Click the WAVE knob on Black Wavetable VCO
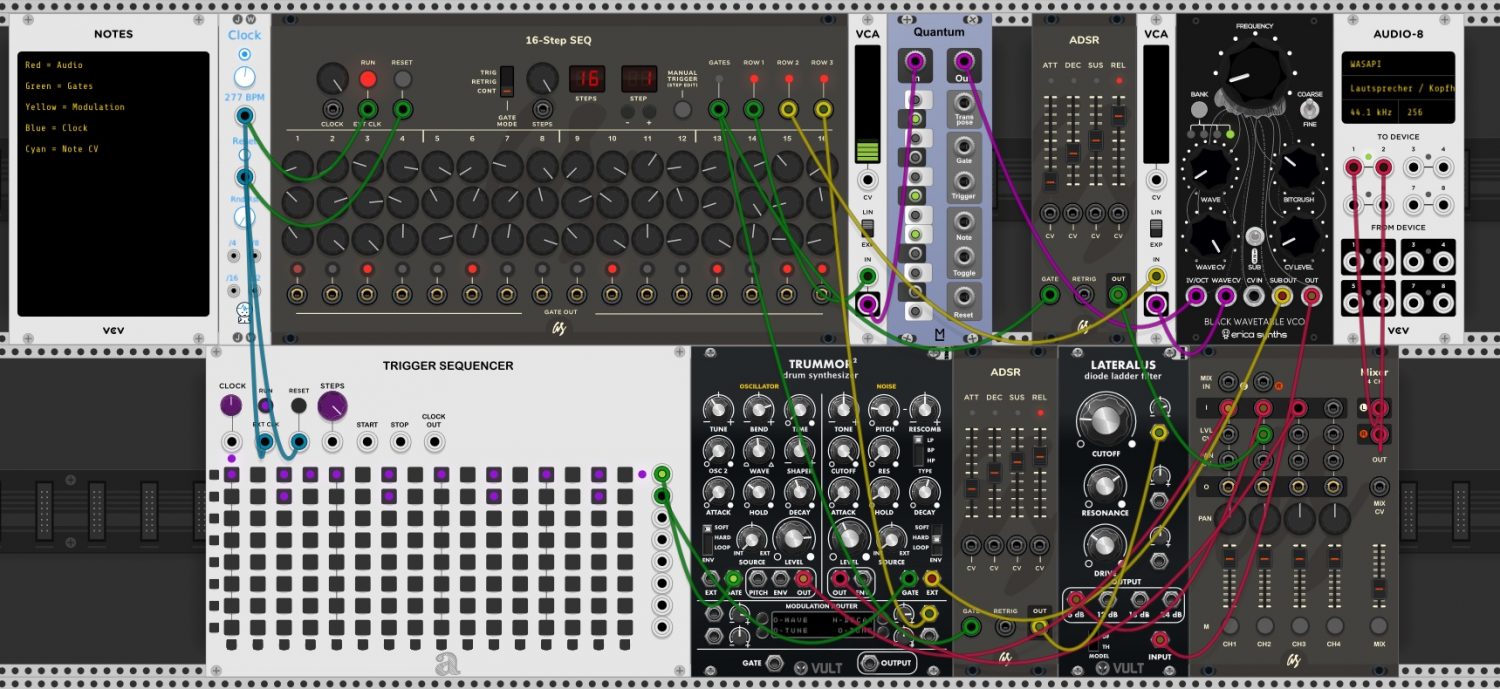This screenshot has height=689, width=1500. (x=1211, y=167)
